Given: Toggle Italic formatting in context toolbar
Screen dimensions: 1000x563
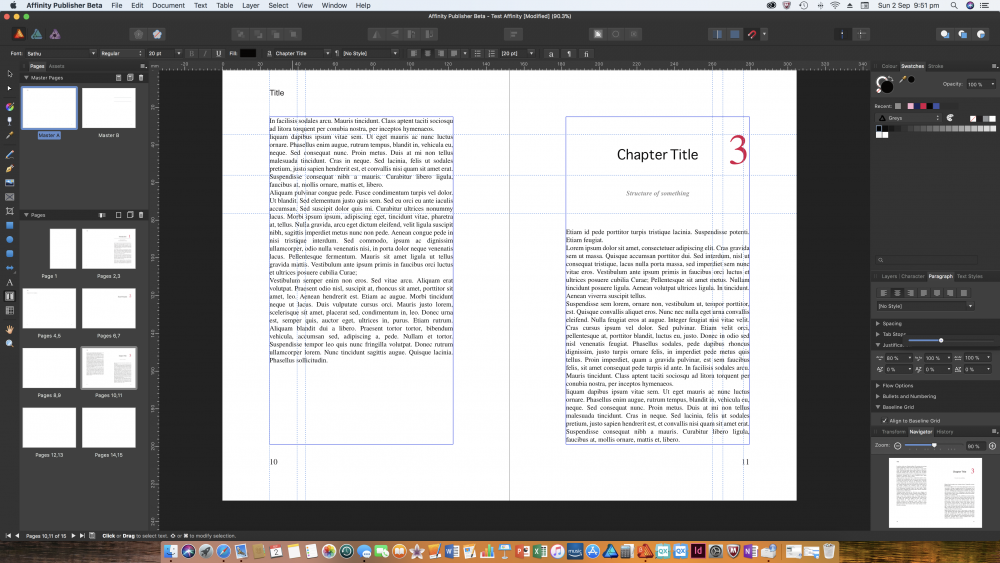Looking at the screenshot, I should click(205, 53).
